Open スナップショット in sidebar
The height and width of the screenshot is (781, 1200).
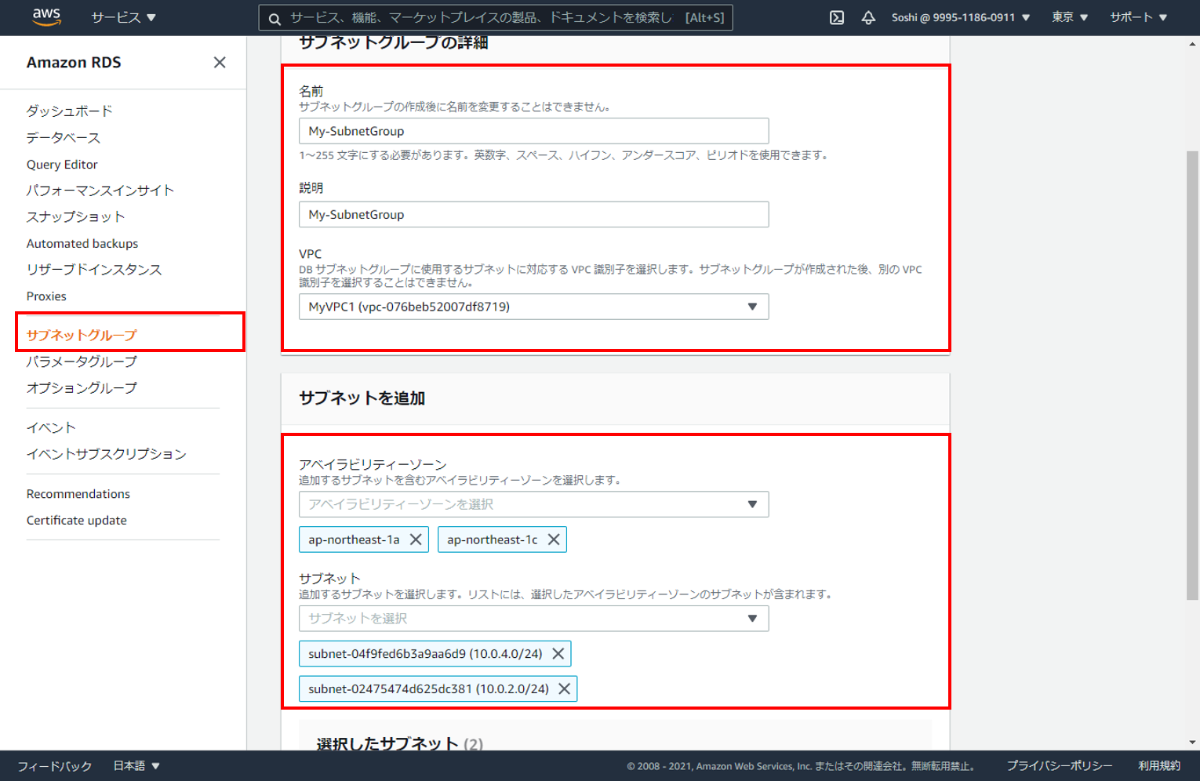pos(76,217)
